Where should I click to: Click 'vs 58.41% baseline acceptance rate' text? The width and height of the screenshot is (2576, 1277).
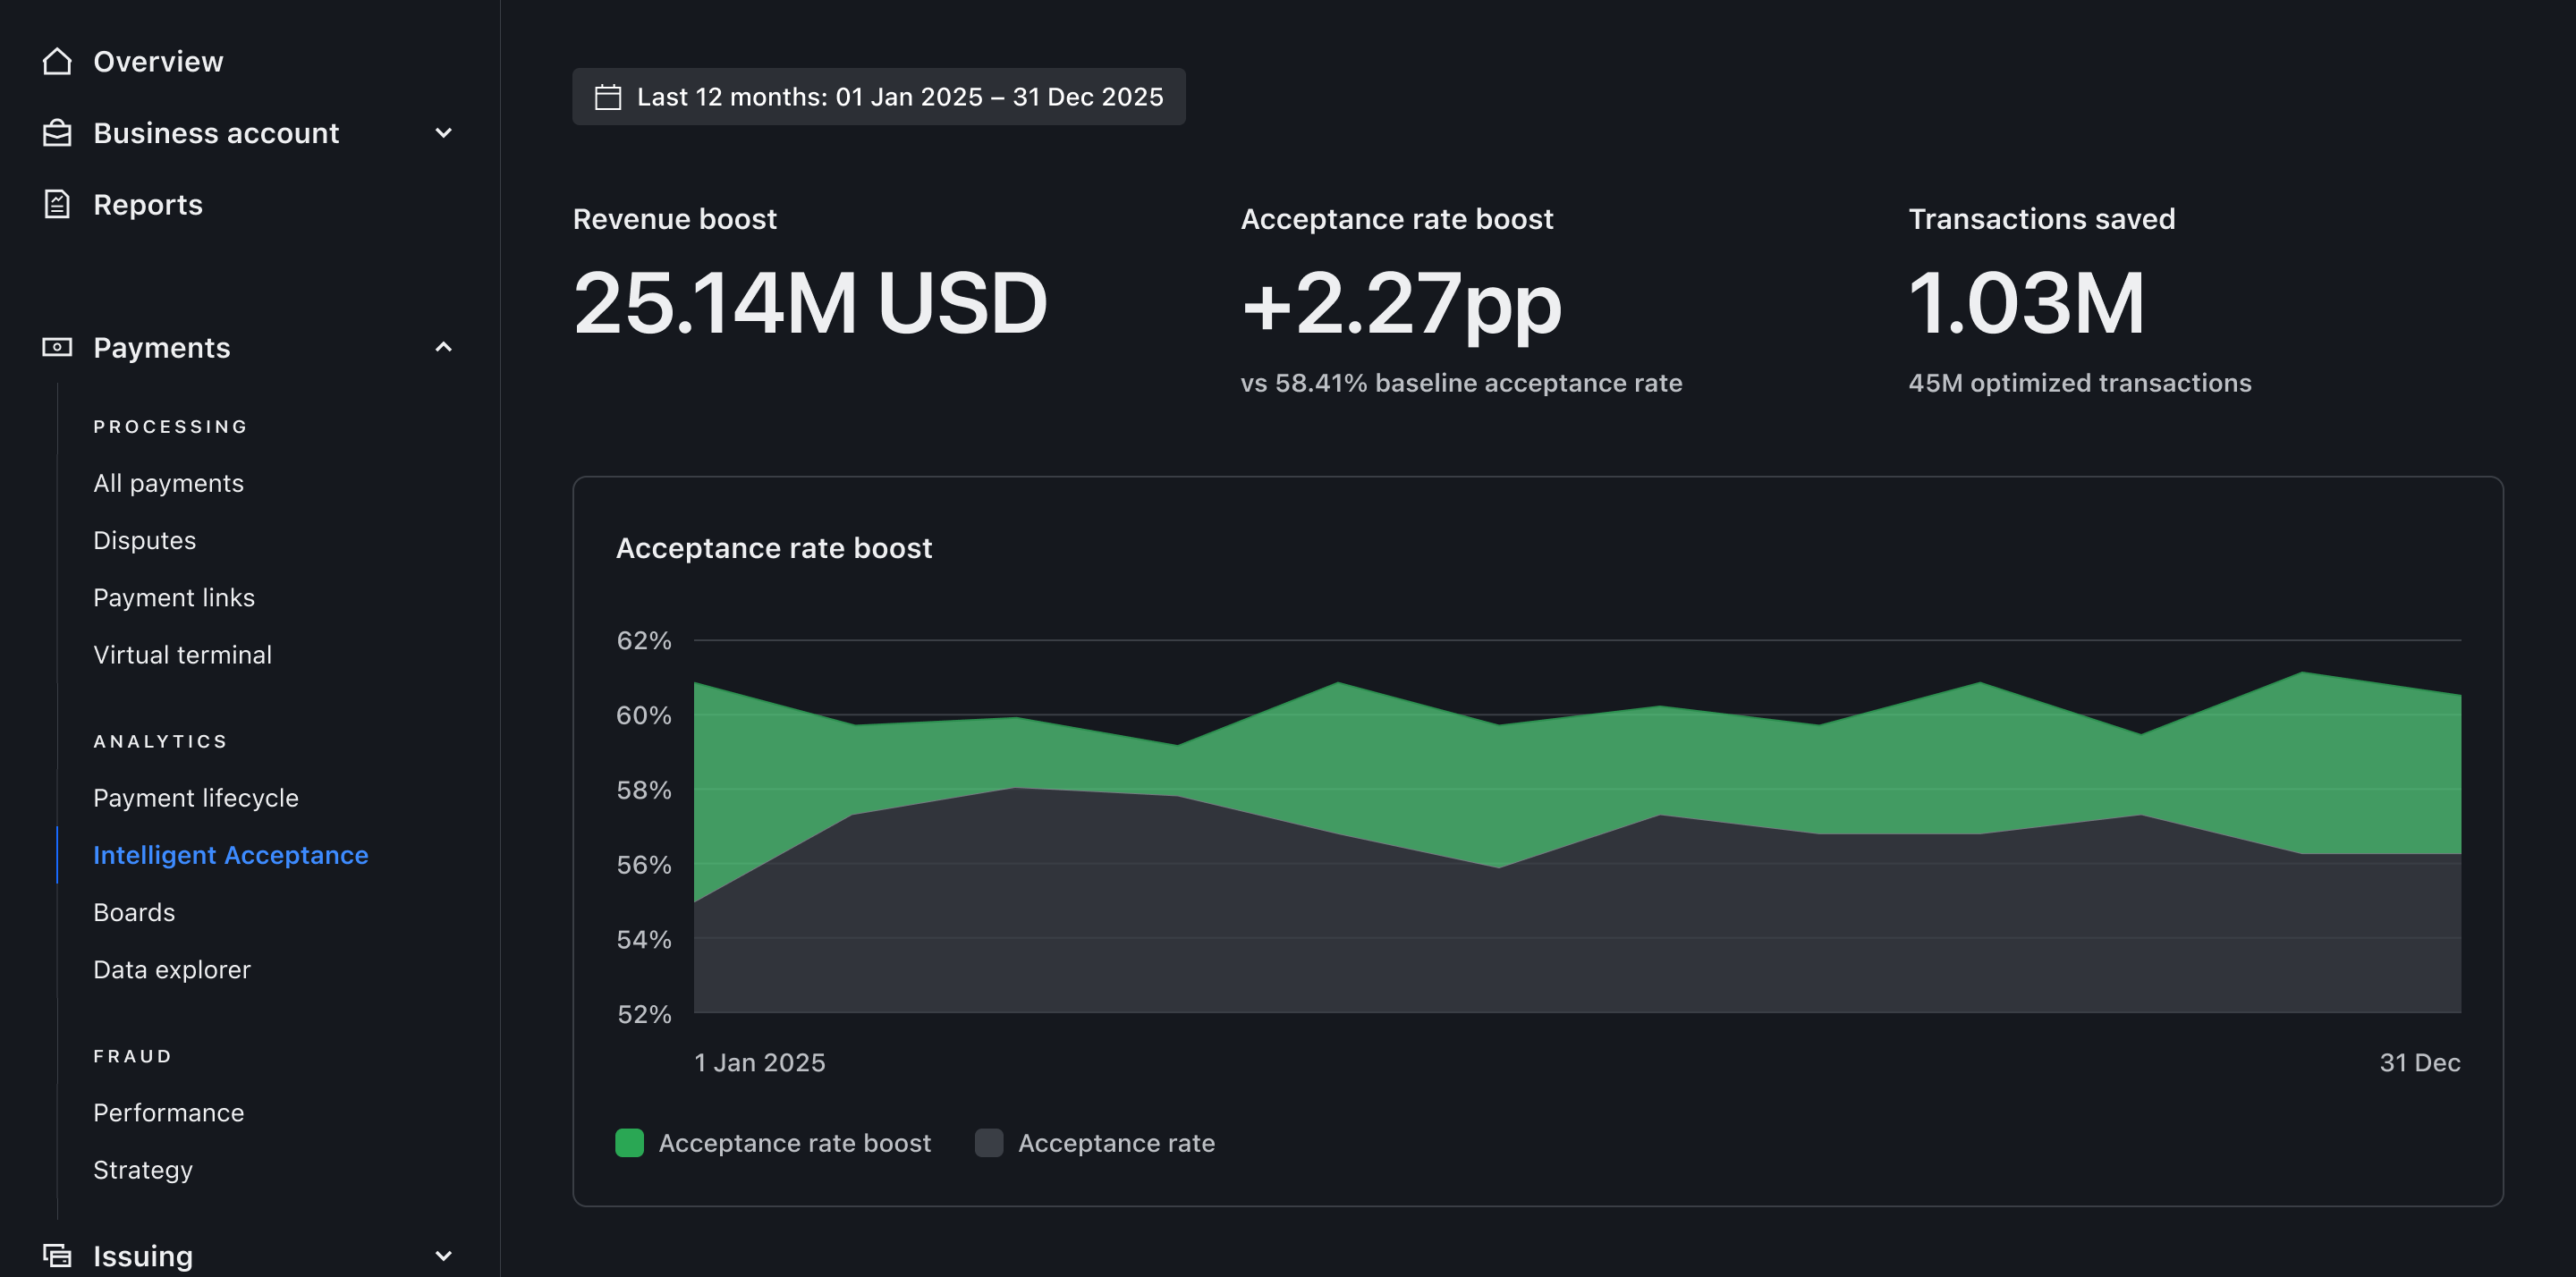coord(1461,383)
